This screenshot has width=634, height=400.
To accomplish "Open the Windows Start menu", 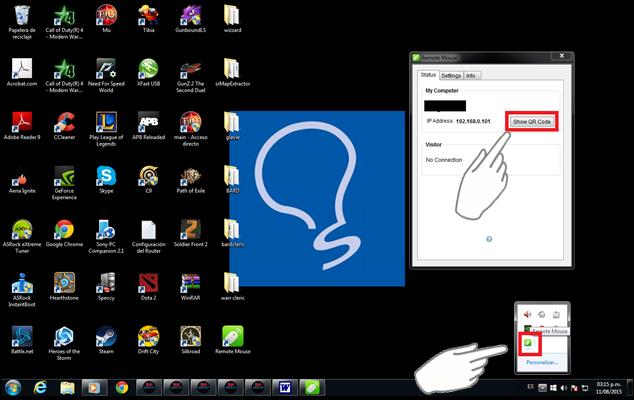I will [13, 388].
